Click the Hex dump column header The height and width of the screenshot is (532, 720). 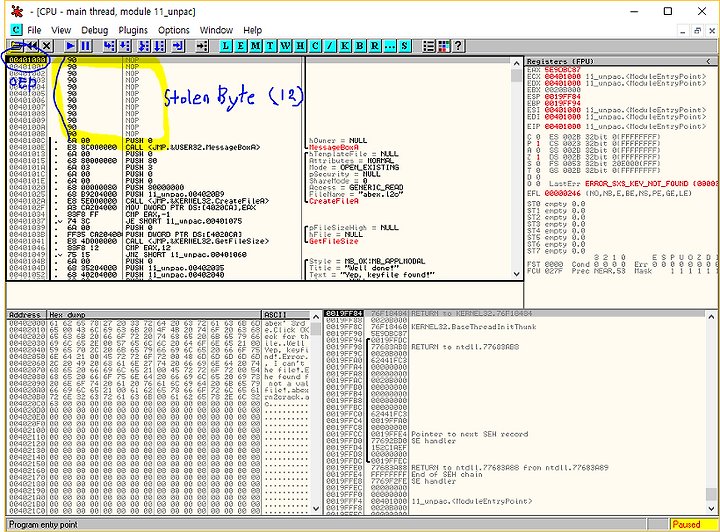coord(155,315)
